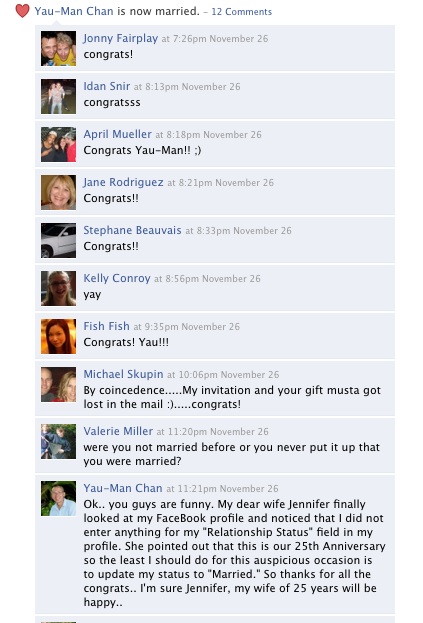Visit Valerie Miller's name link
423x623 pixels.
(x=118, y=431)
